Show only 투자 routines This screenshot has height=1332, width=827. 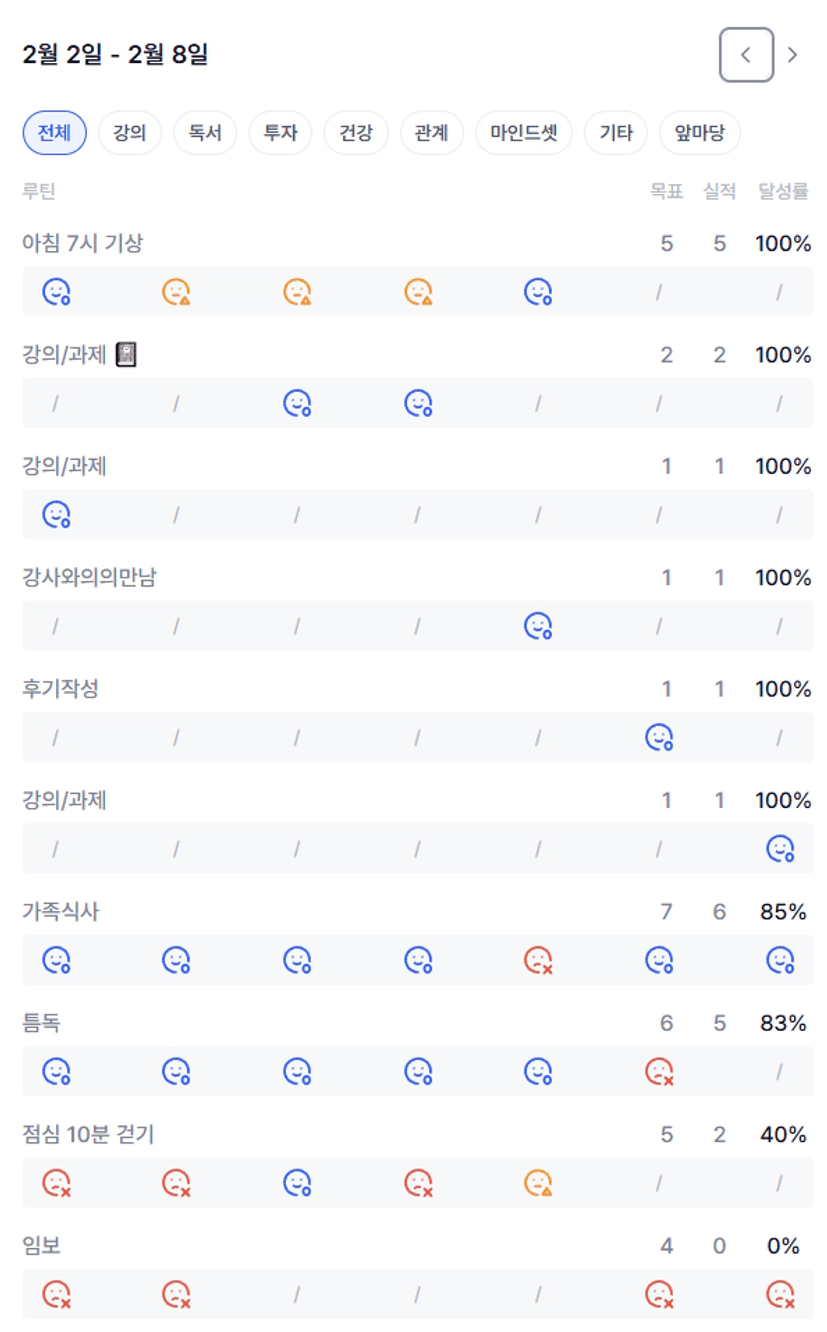point(280,133)
